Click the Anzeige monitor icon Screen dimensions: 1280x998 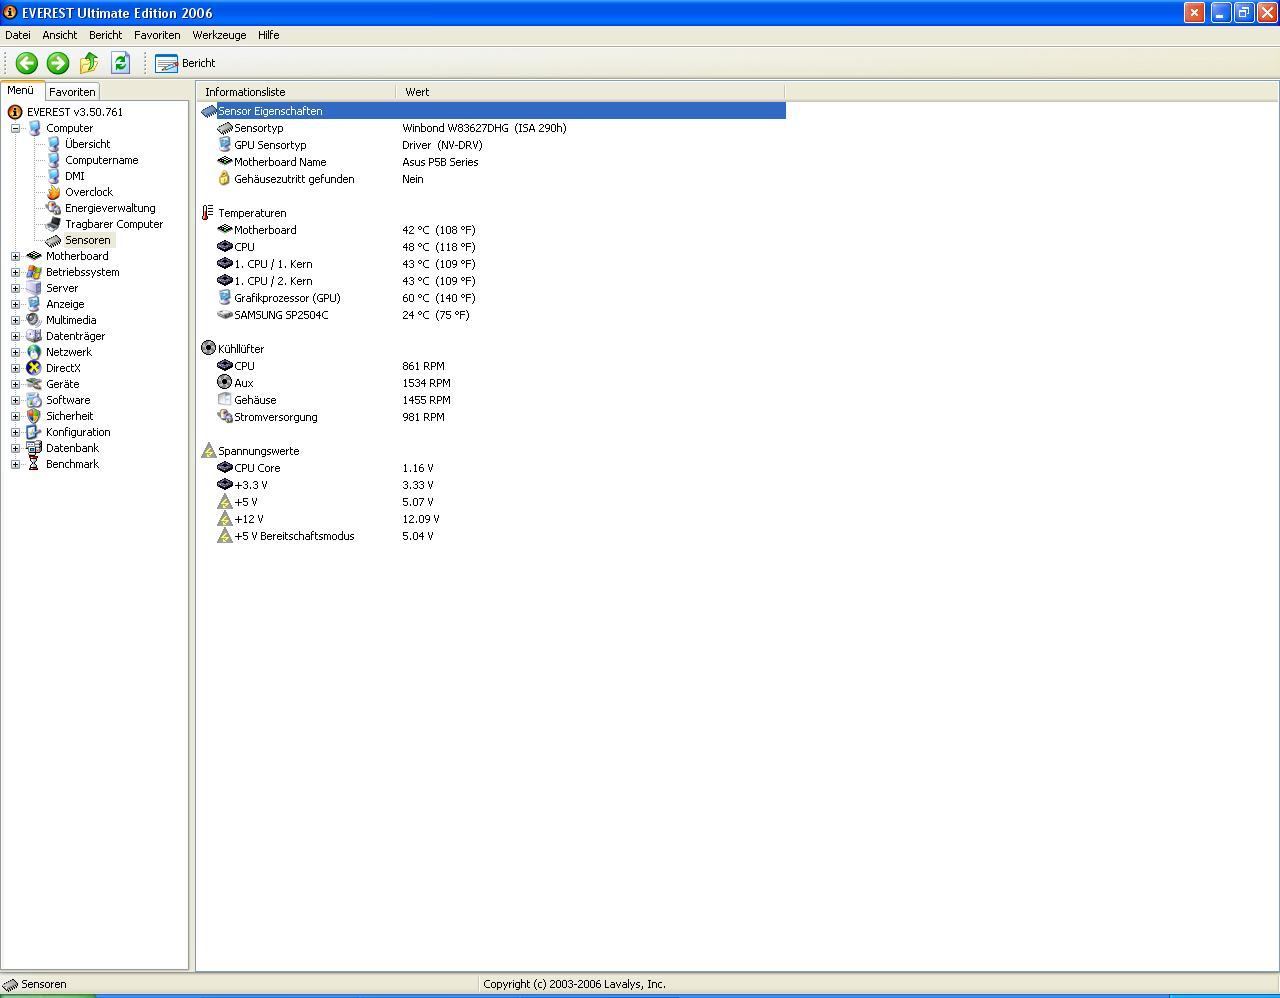point(34,304)
